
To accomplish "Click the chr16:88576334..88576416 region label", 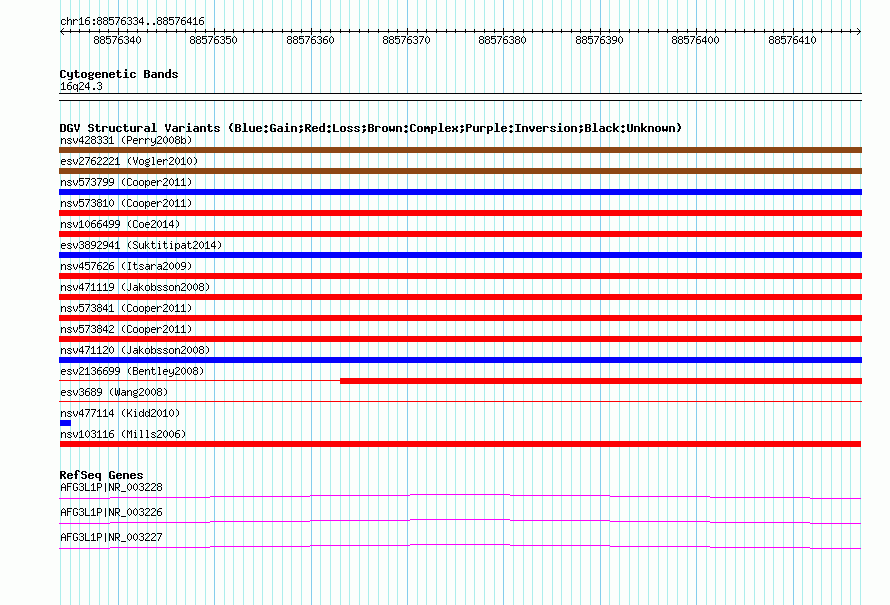I will click(x=132, y=21).
